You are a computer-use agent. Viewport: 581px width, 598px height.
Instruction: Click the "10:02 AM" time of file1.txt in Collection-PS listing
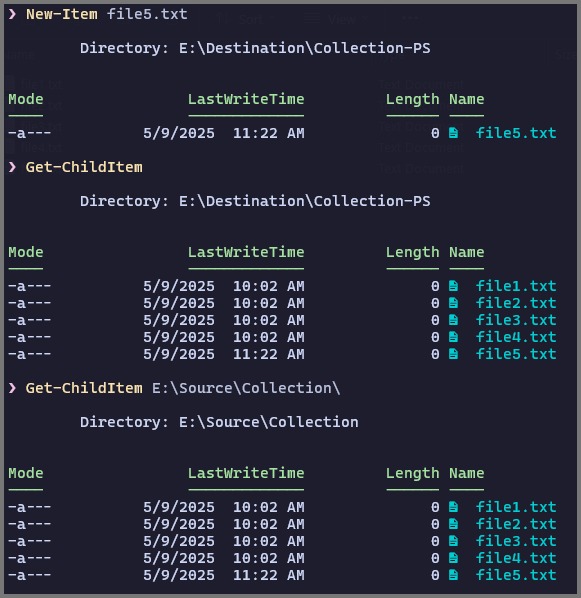point(269,286)
